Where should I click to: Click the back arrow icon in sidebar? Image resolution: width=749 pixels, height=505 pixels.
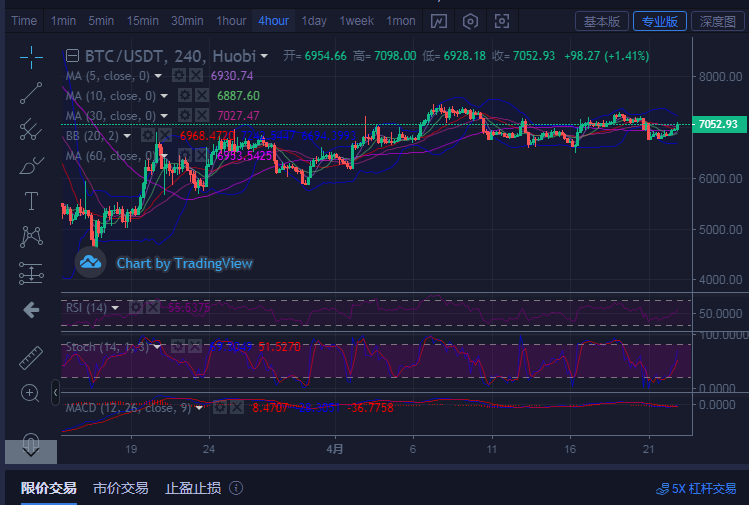tap(32, 310)
